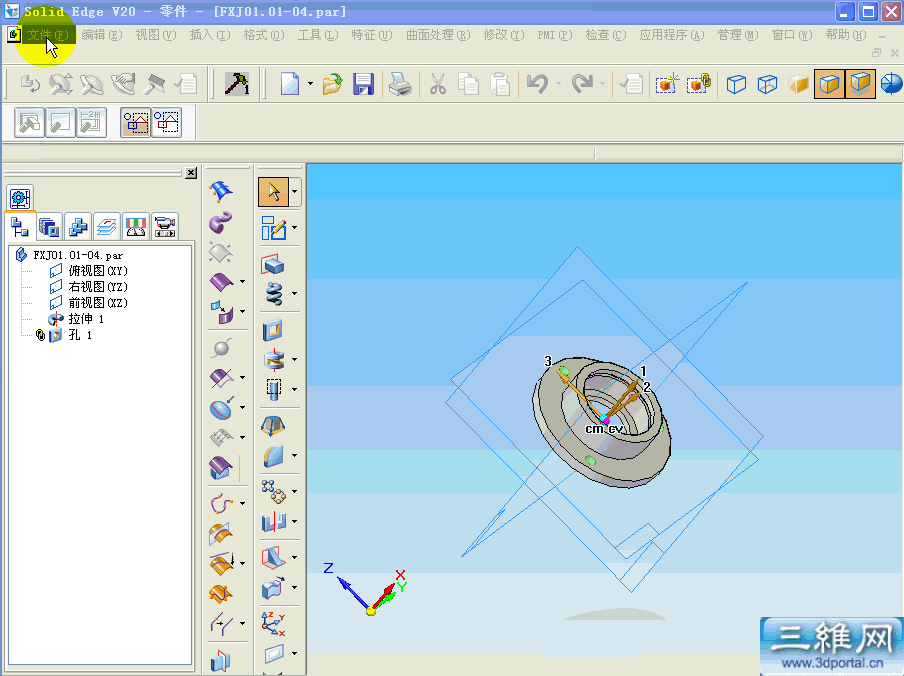
Task: Click the Cut scissors icon
Action: point(438,84)
